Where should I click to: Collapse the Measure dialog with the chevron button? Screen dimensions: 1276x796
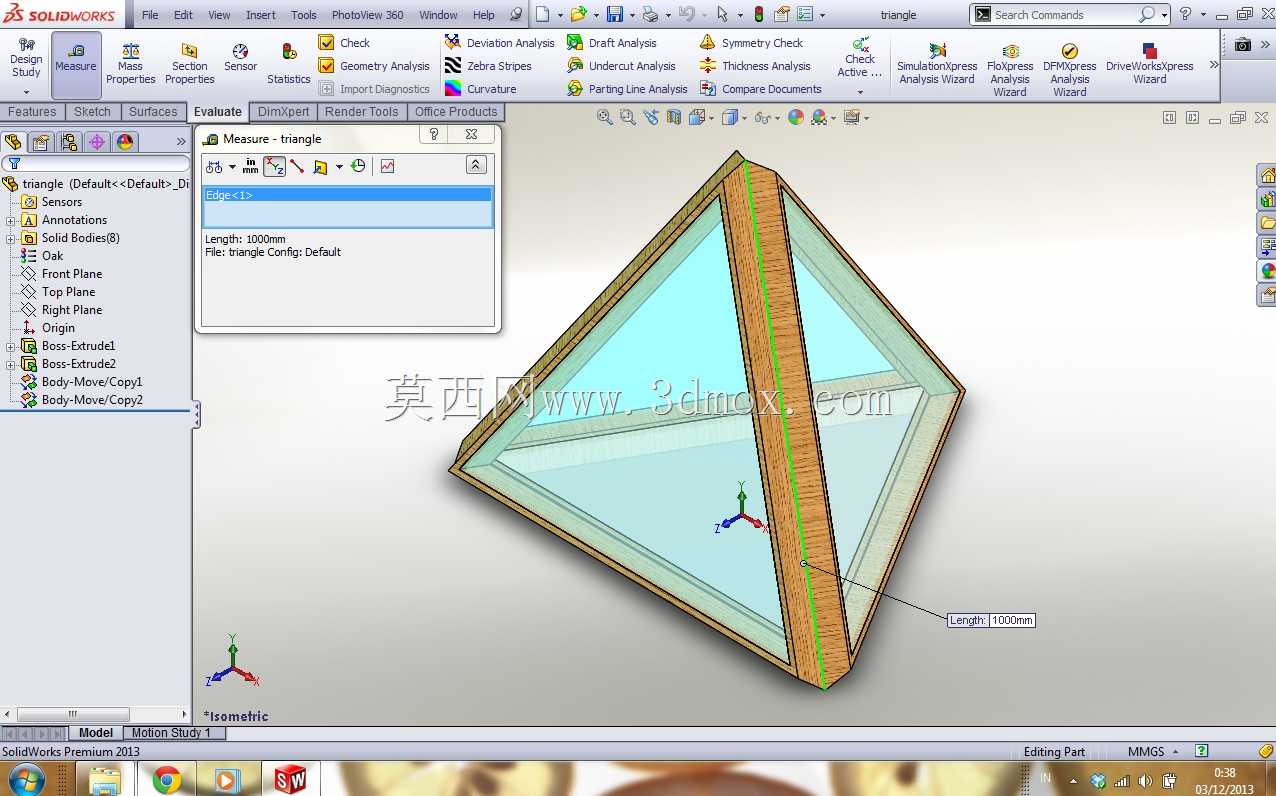(476, 165)
